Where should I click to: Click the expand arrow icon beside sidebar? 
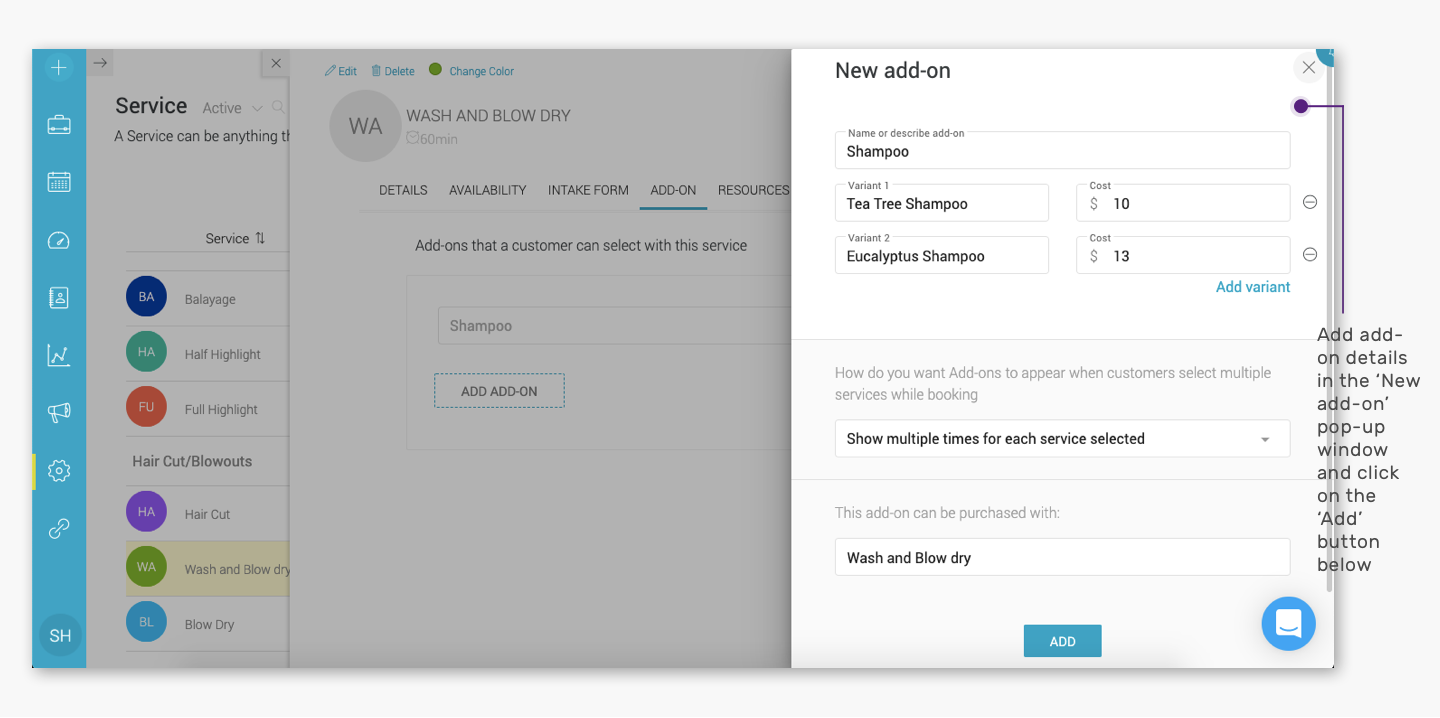100,63
